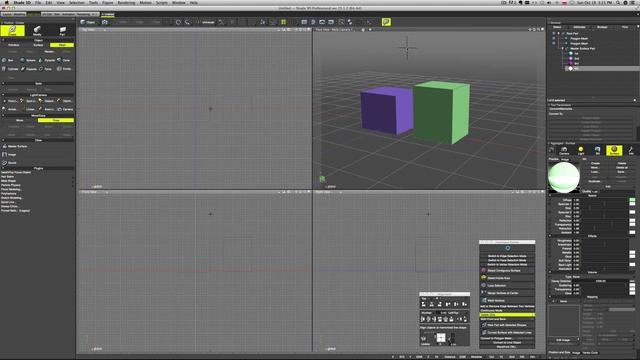Create a Capsule primitive
The width and height of the screenshot is (640, 360).
point(28,69)
